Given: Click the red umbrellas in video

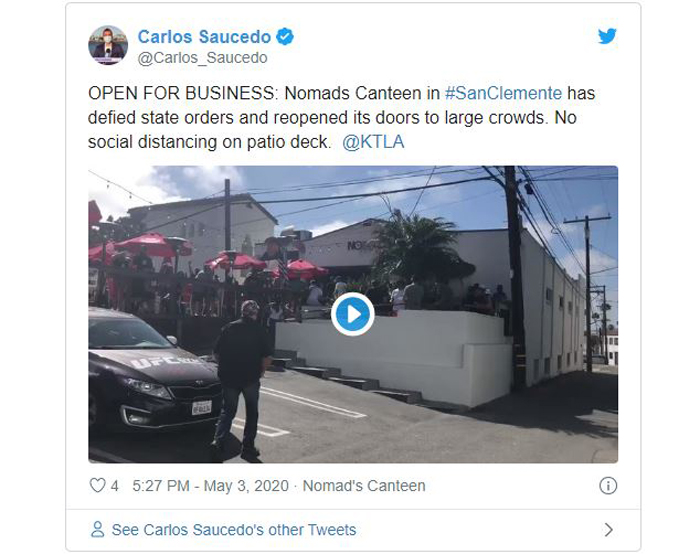Looking at the screenshot, I should coord(210,257).
